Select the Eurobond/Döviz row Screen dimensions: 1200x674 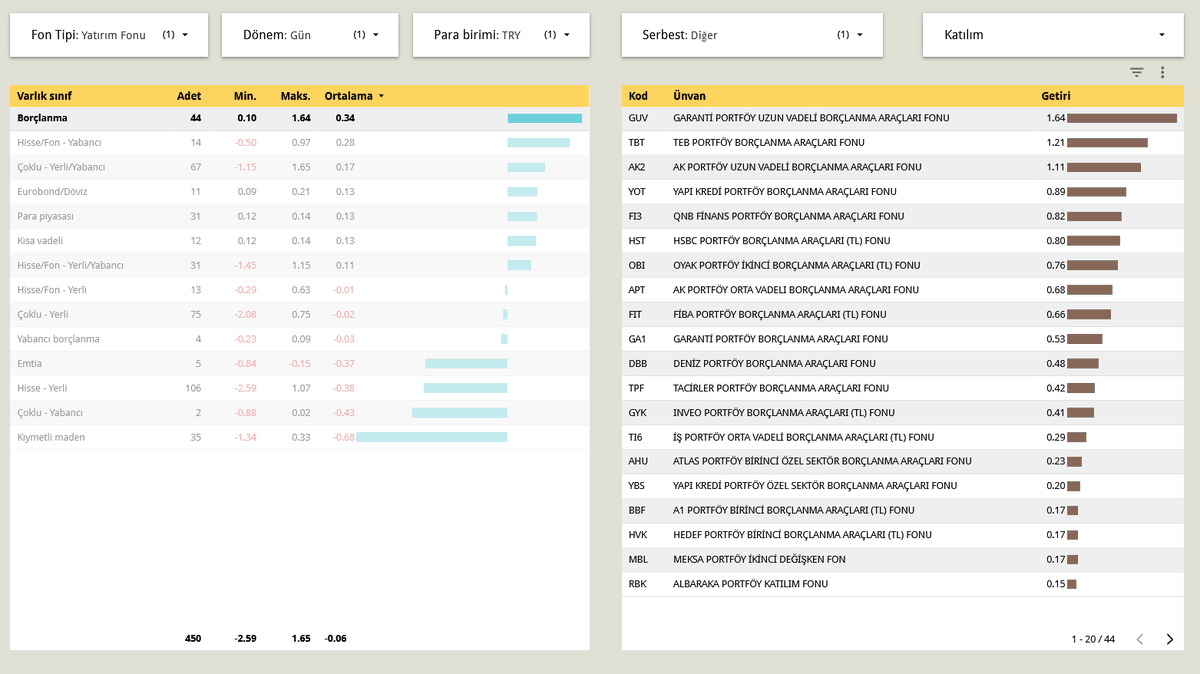299,192
